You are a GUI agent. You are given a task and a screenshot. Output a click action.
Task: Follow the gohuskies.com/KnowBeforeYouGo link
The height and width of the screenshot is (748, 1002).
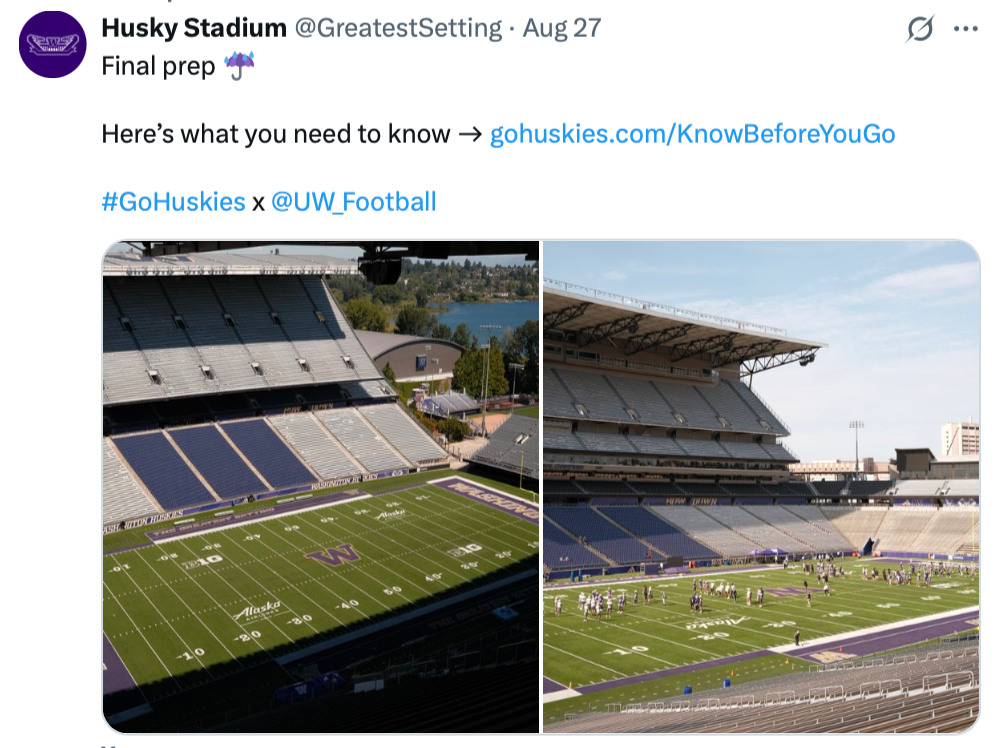click(692, 134)
